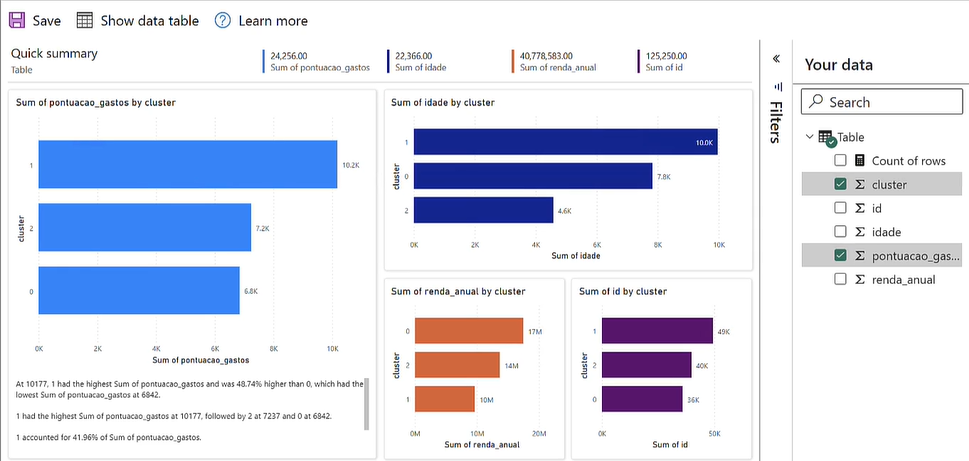Click Show data table button text
Viewport: 969px width, 461px height.
coord(150,21)
